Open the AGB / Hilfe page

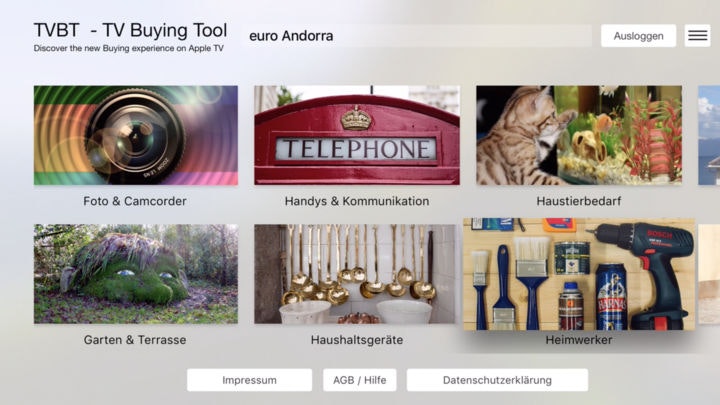360,380
